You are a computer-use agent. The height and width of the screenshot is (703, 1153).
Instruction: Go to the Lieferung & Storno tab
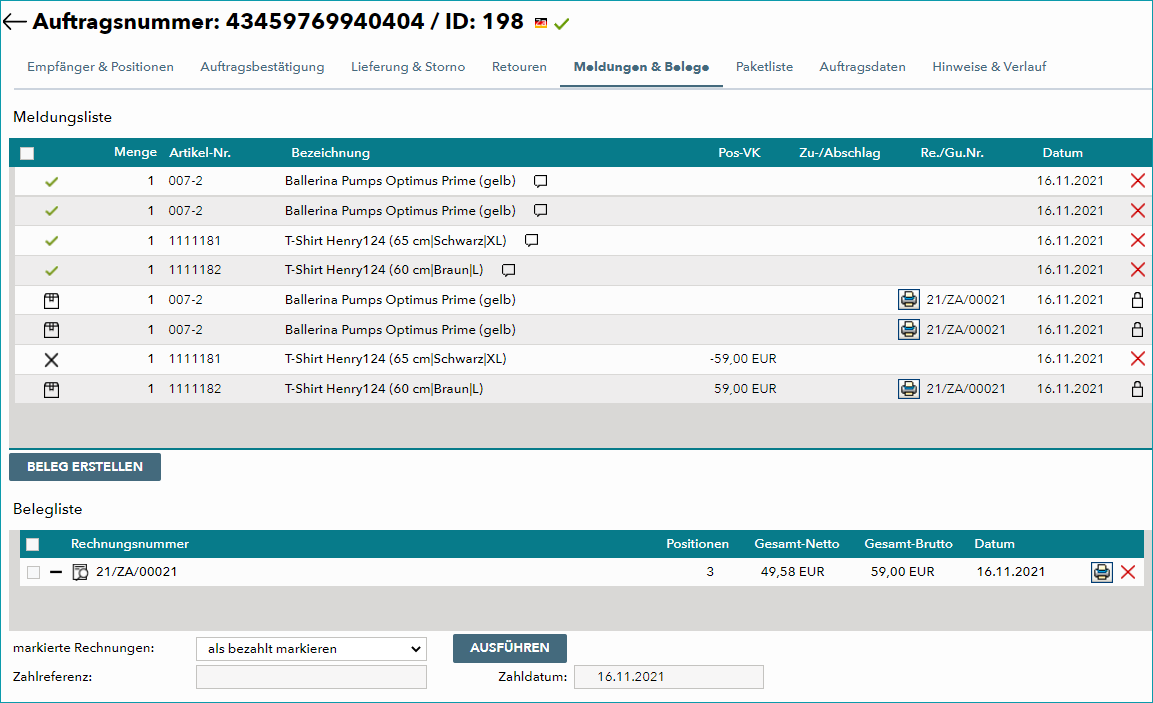(x=408, y=67)
